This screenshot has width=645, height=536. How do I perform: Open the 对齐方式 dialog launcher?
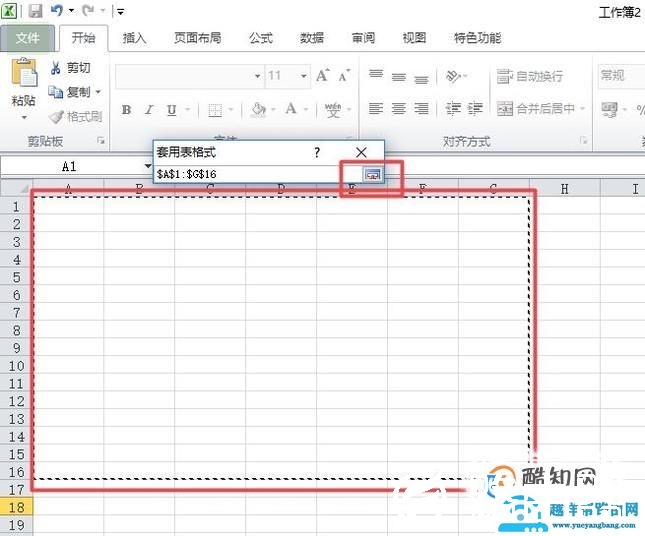(583, 141)
